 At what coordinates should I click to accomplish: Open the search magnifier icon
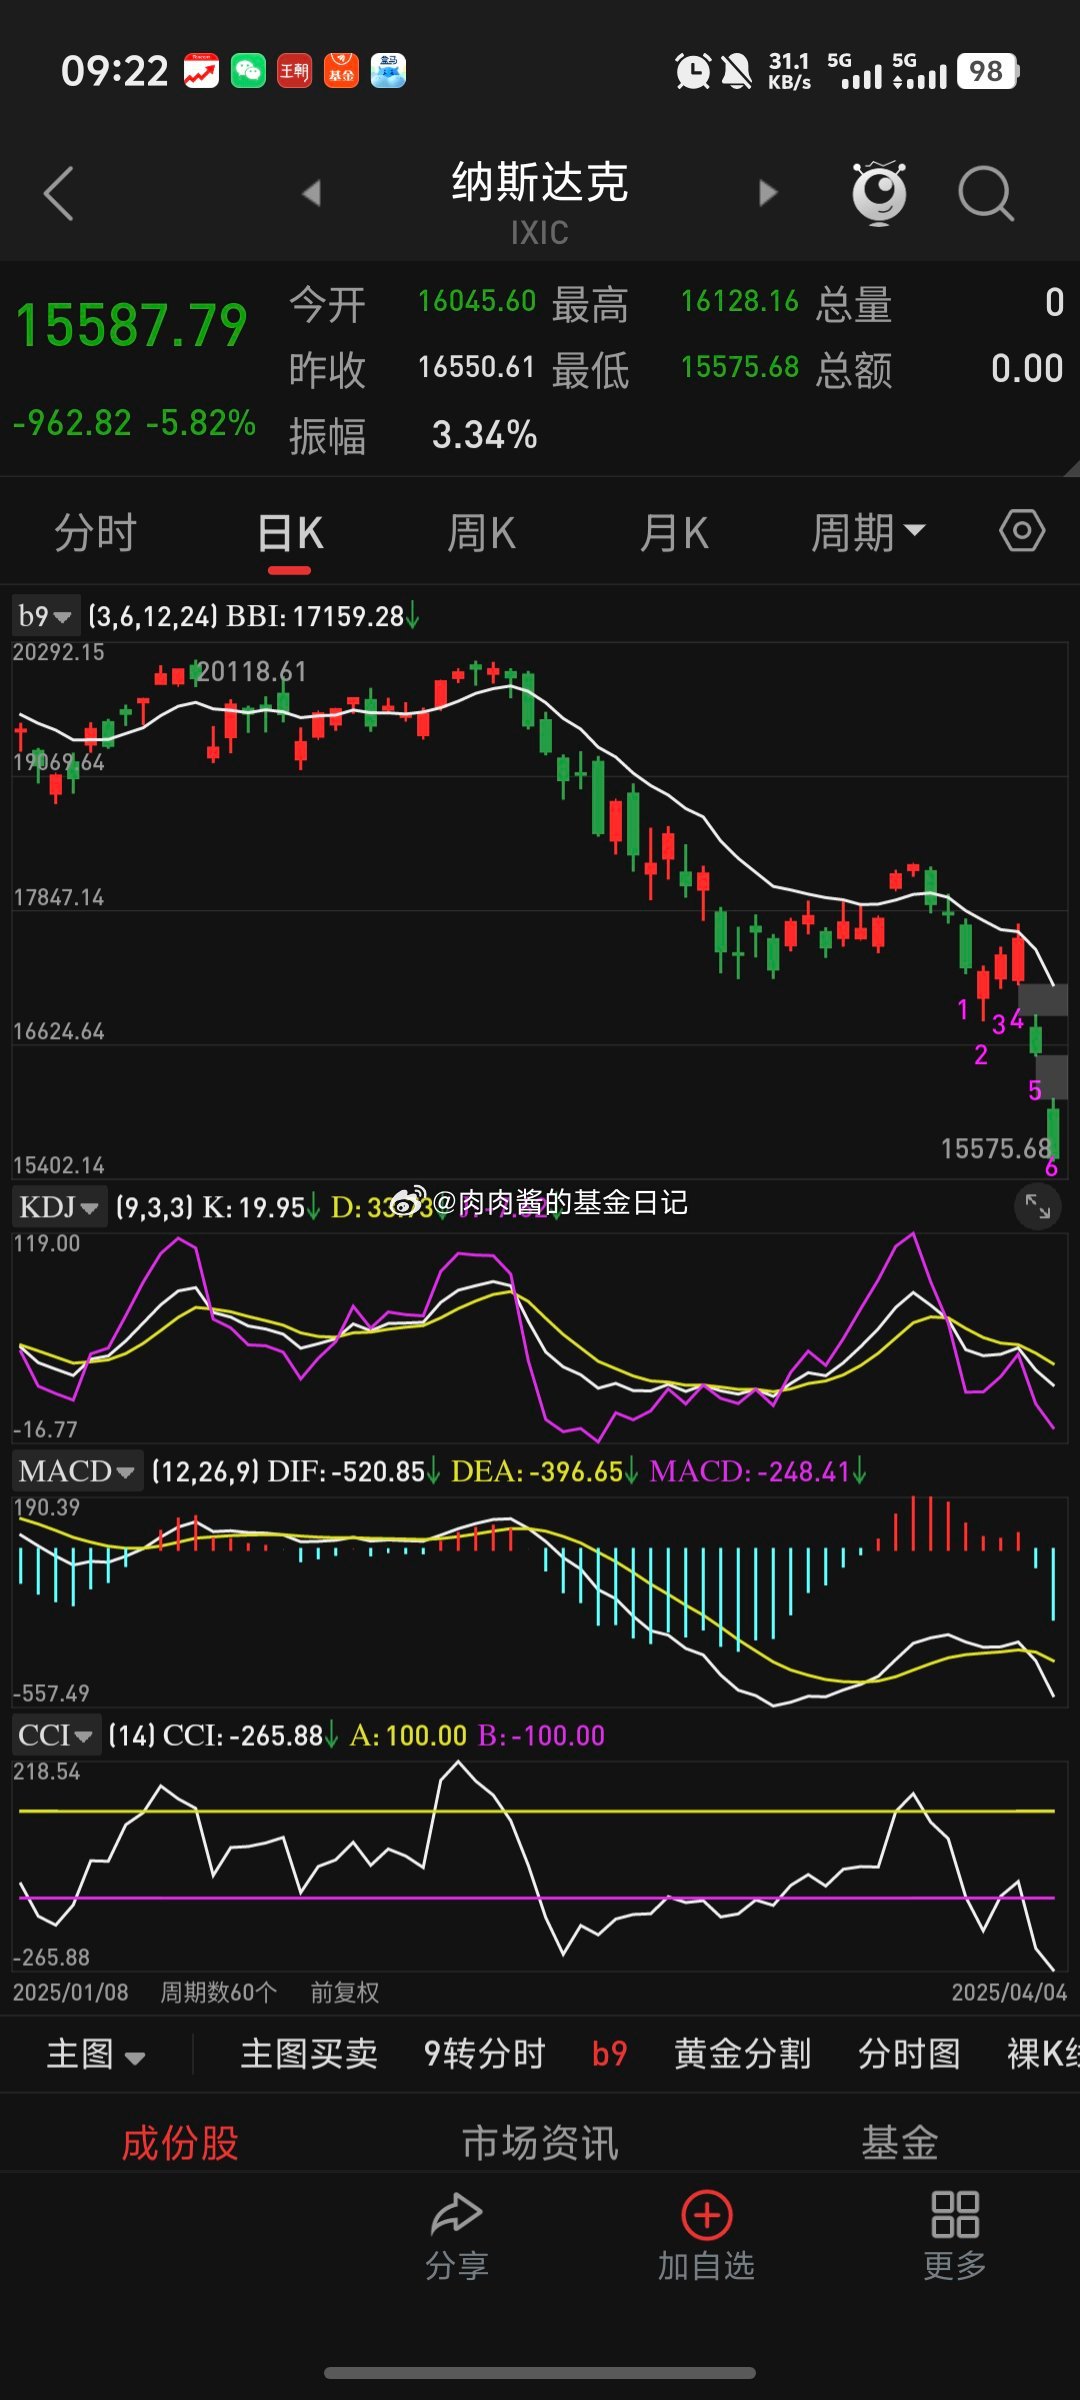point(986,193)
